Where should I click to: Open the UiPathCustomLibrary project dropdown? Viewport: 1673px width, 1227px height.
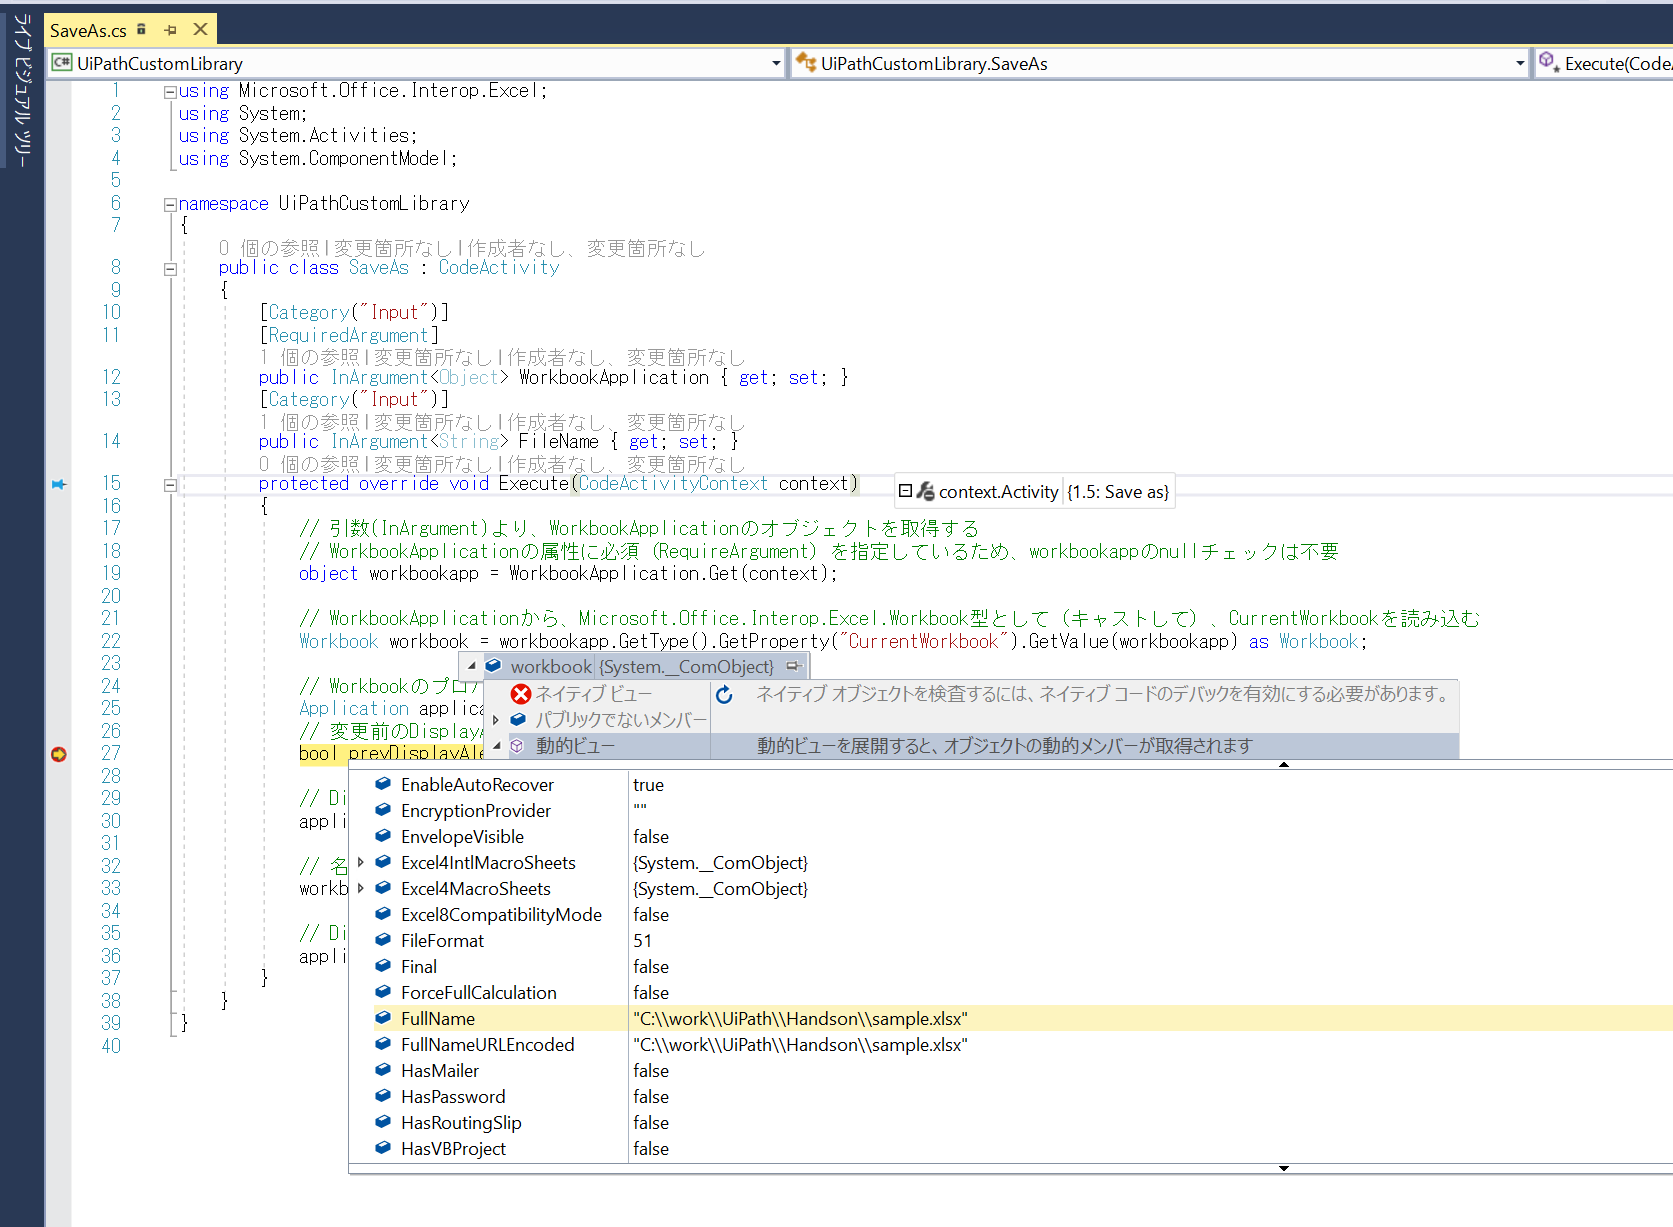(x=775, y=64)
